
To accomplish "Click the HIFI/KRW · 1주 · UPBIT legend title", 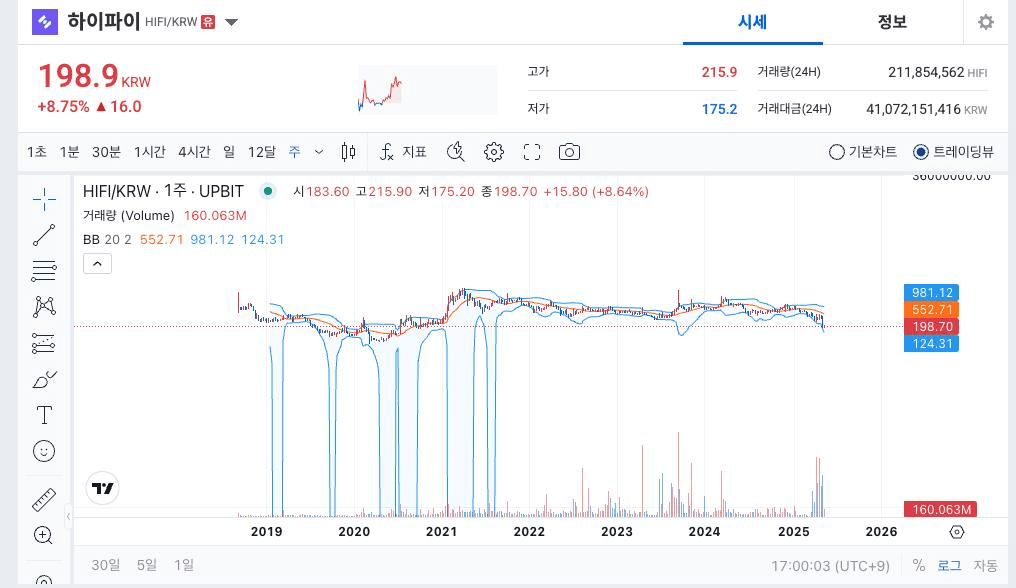I will [163, 191].
